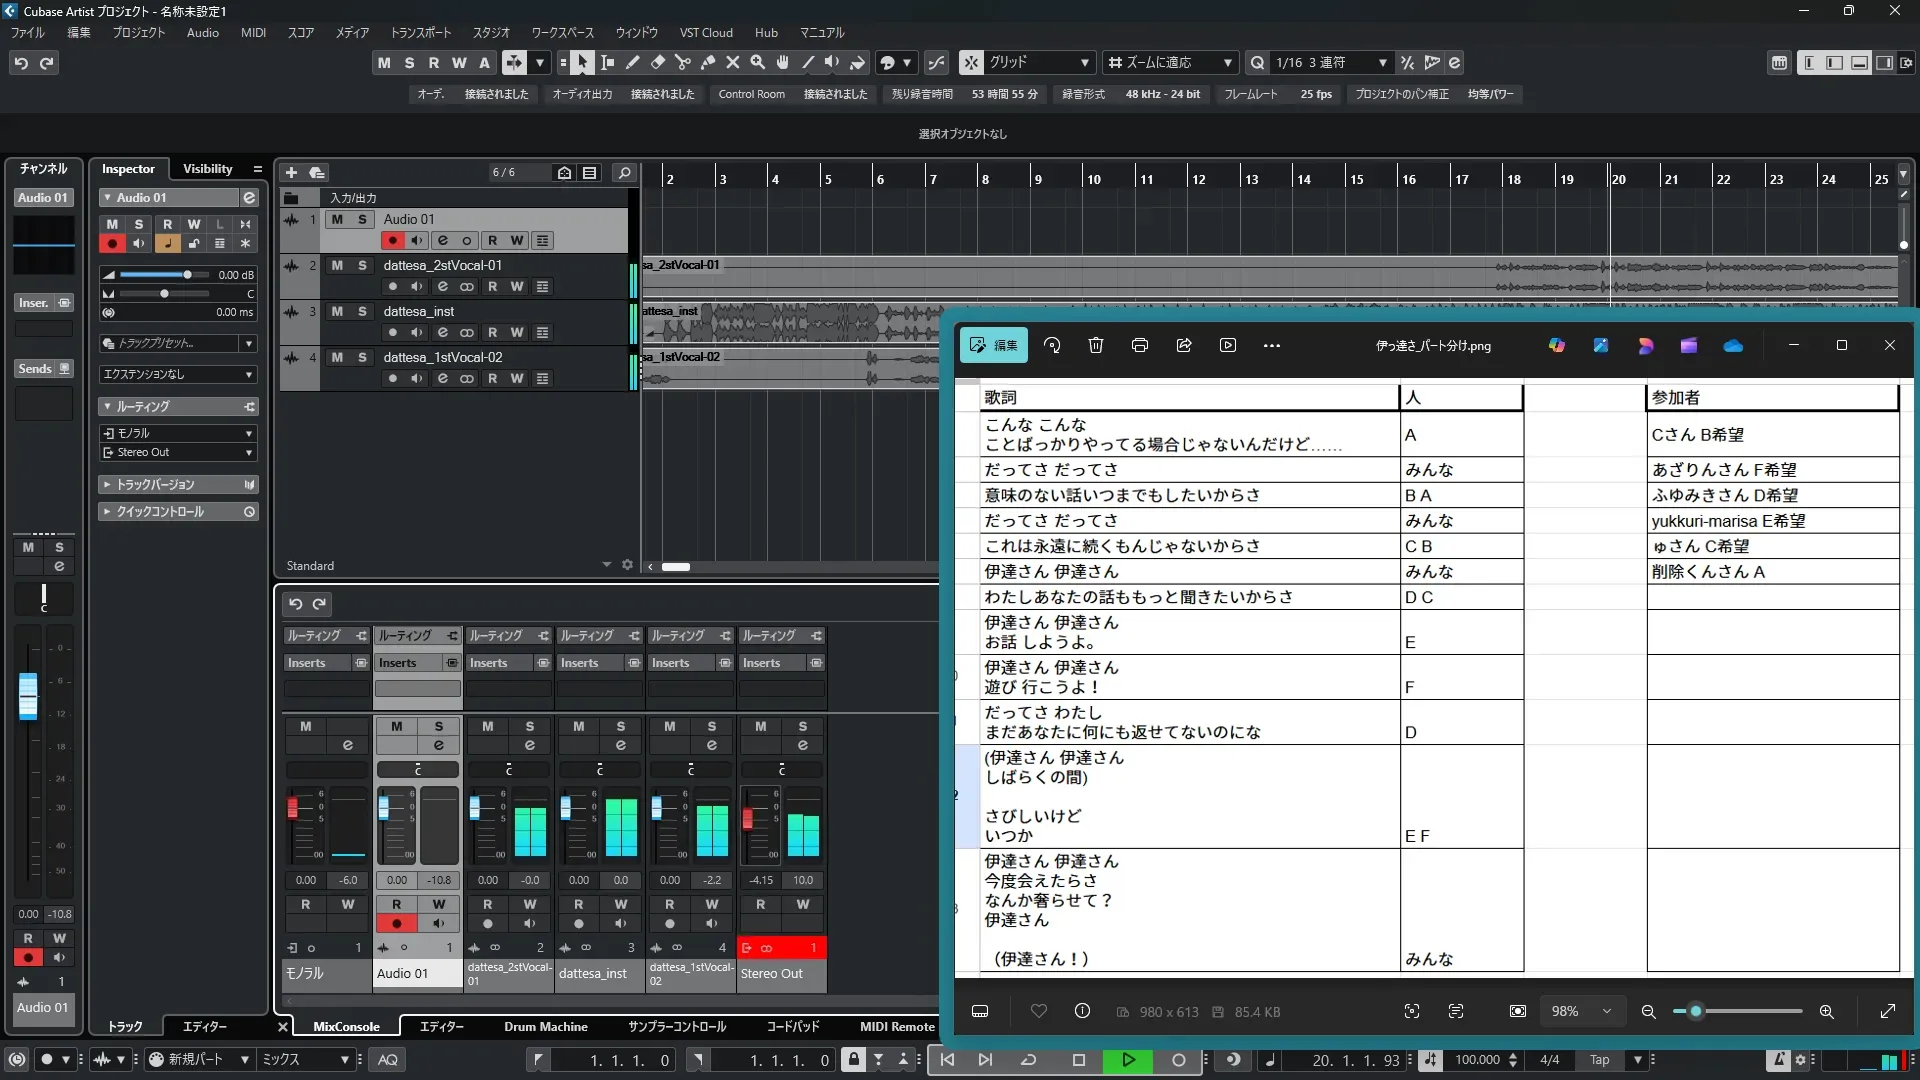Click the delete trash icon in photo viewer

pos(1096,345)
